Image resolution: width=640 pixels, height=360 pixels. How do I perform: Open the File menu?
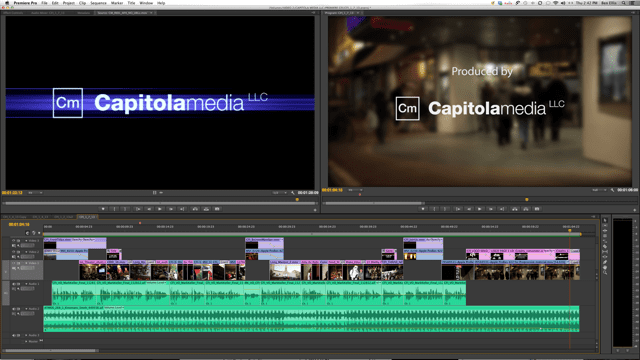click(44, 3)
